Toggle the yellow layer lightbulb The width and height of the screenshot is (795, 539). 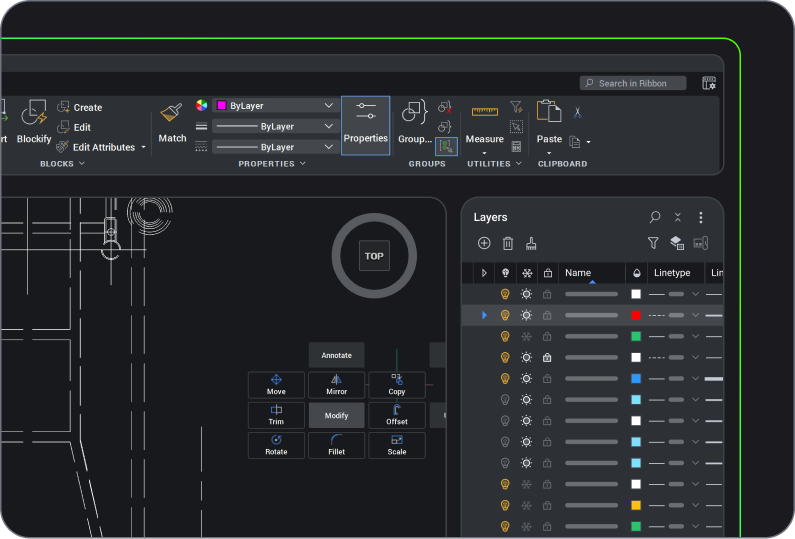pyautogui.click(x=505, y=505)
